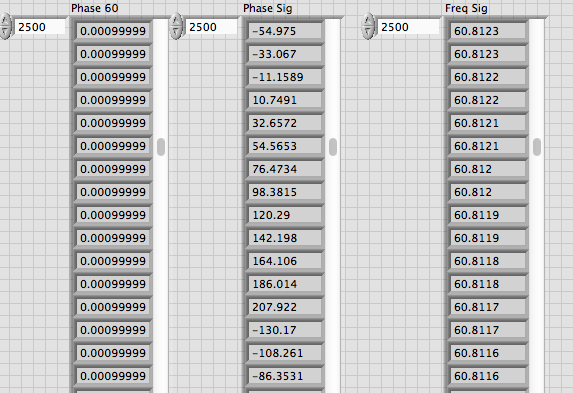The width and height of the screenshot is (573, 393).
Task: Select the Phase Sig cell 120.29
Action: coord(285,215)
